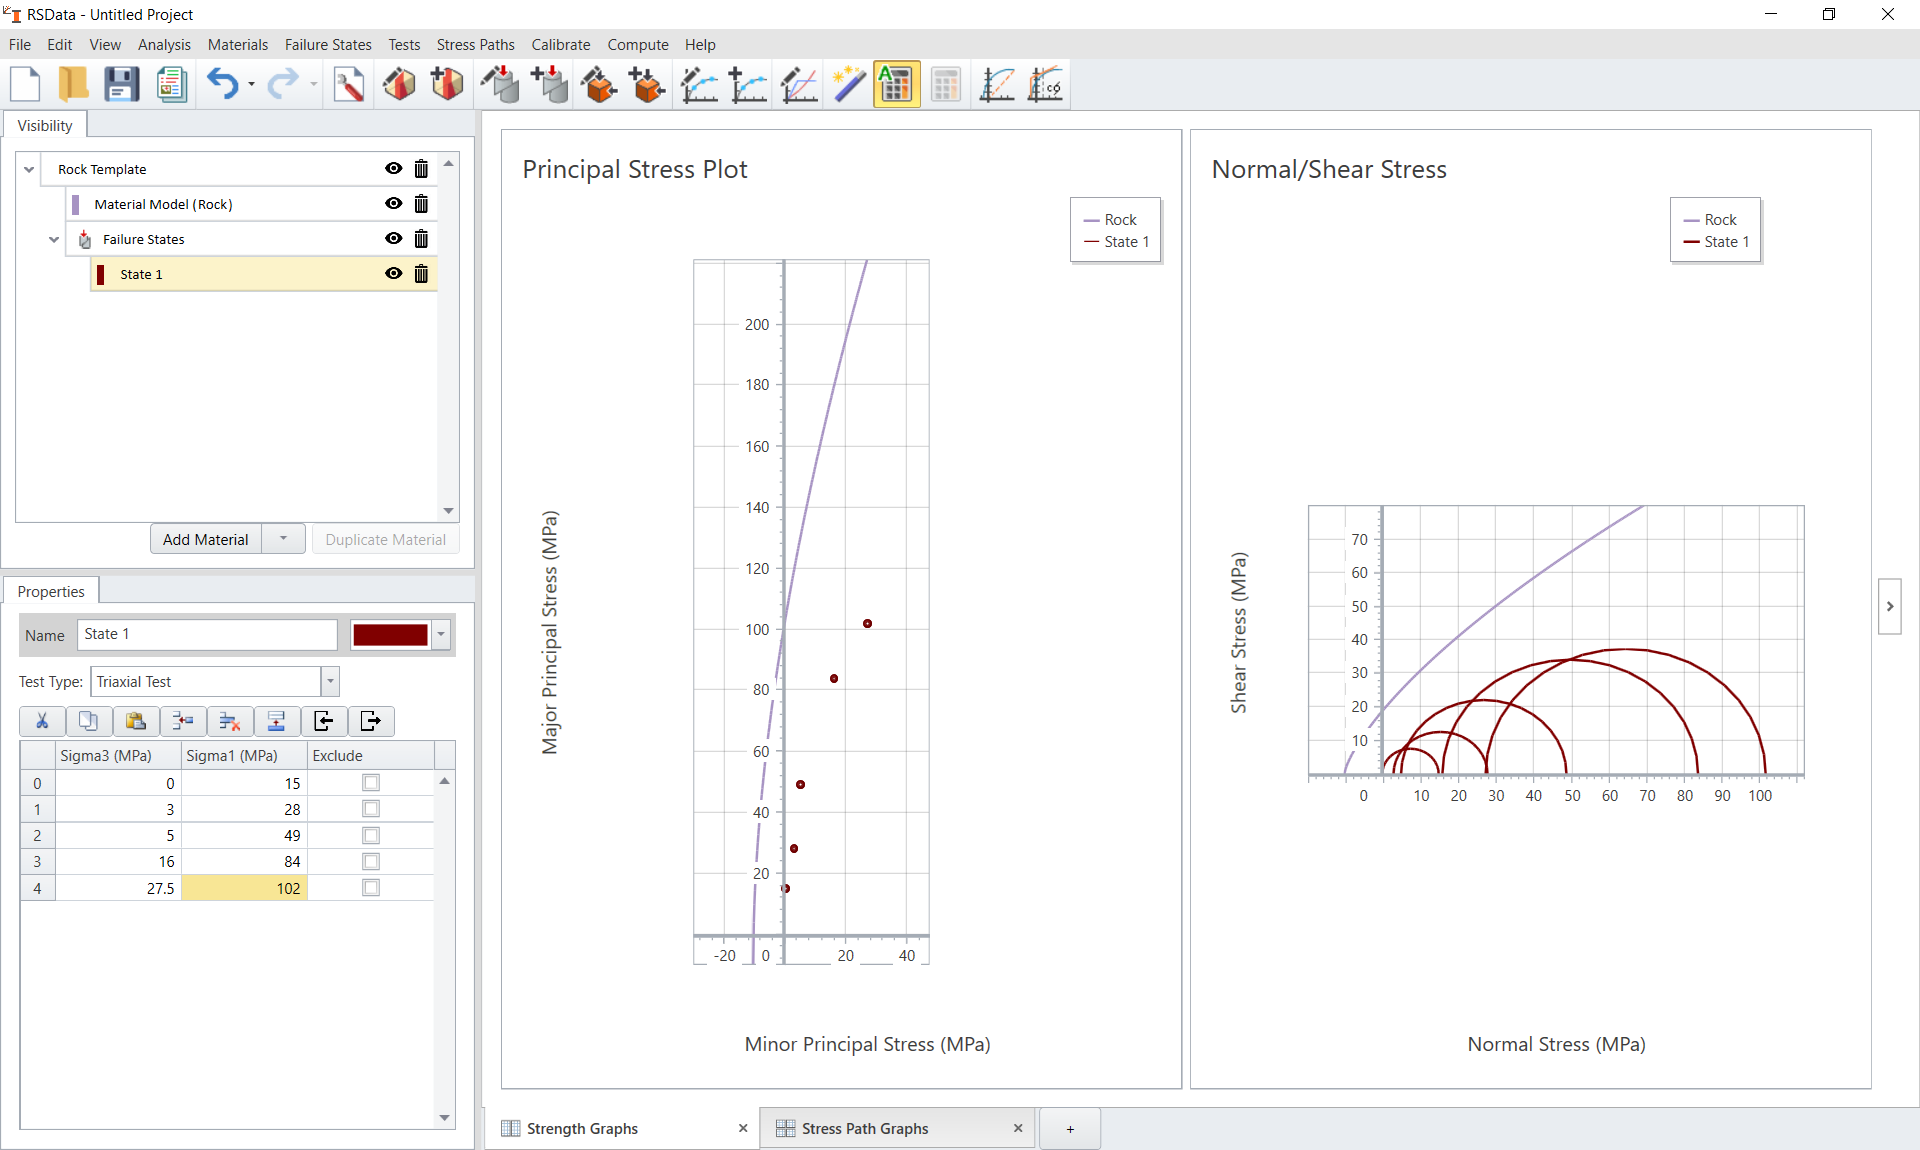Open the Compute menu
The image size is (1920, 1150).
pyautogui.click(x=638, y=44)
